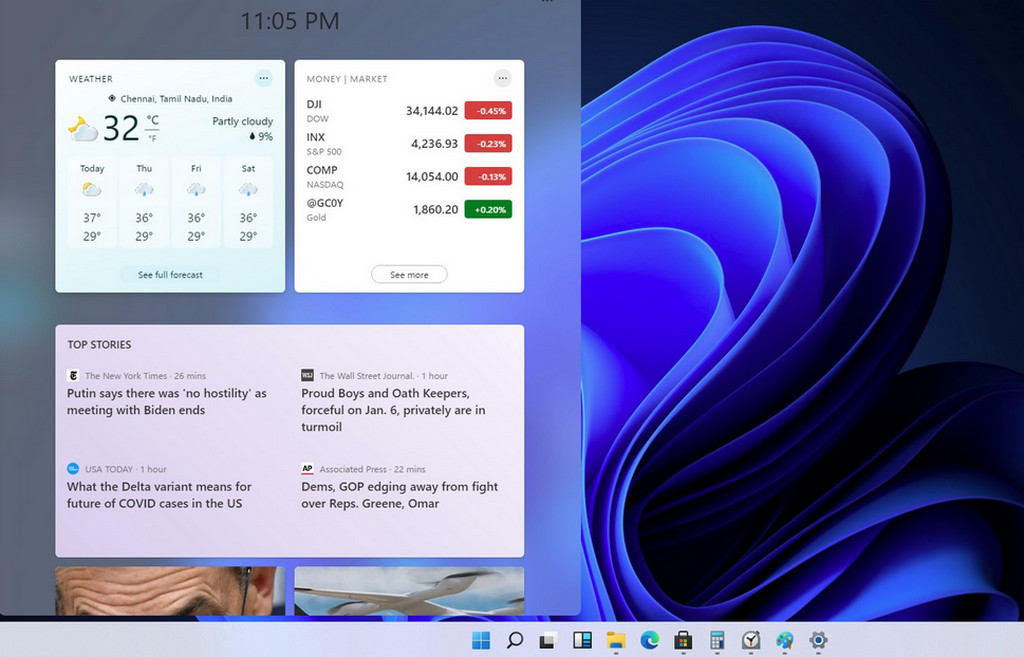Open Task View from taskbar
Viewport: 1024px width, 657px height.
(x=548, y=640)
